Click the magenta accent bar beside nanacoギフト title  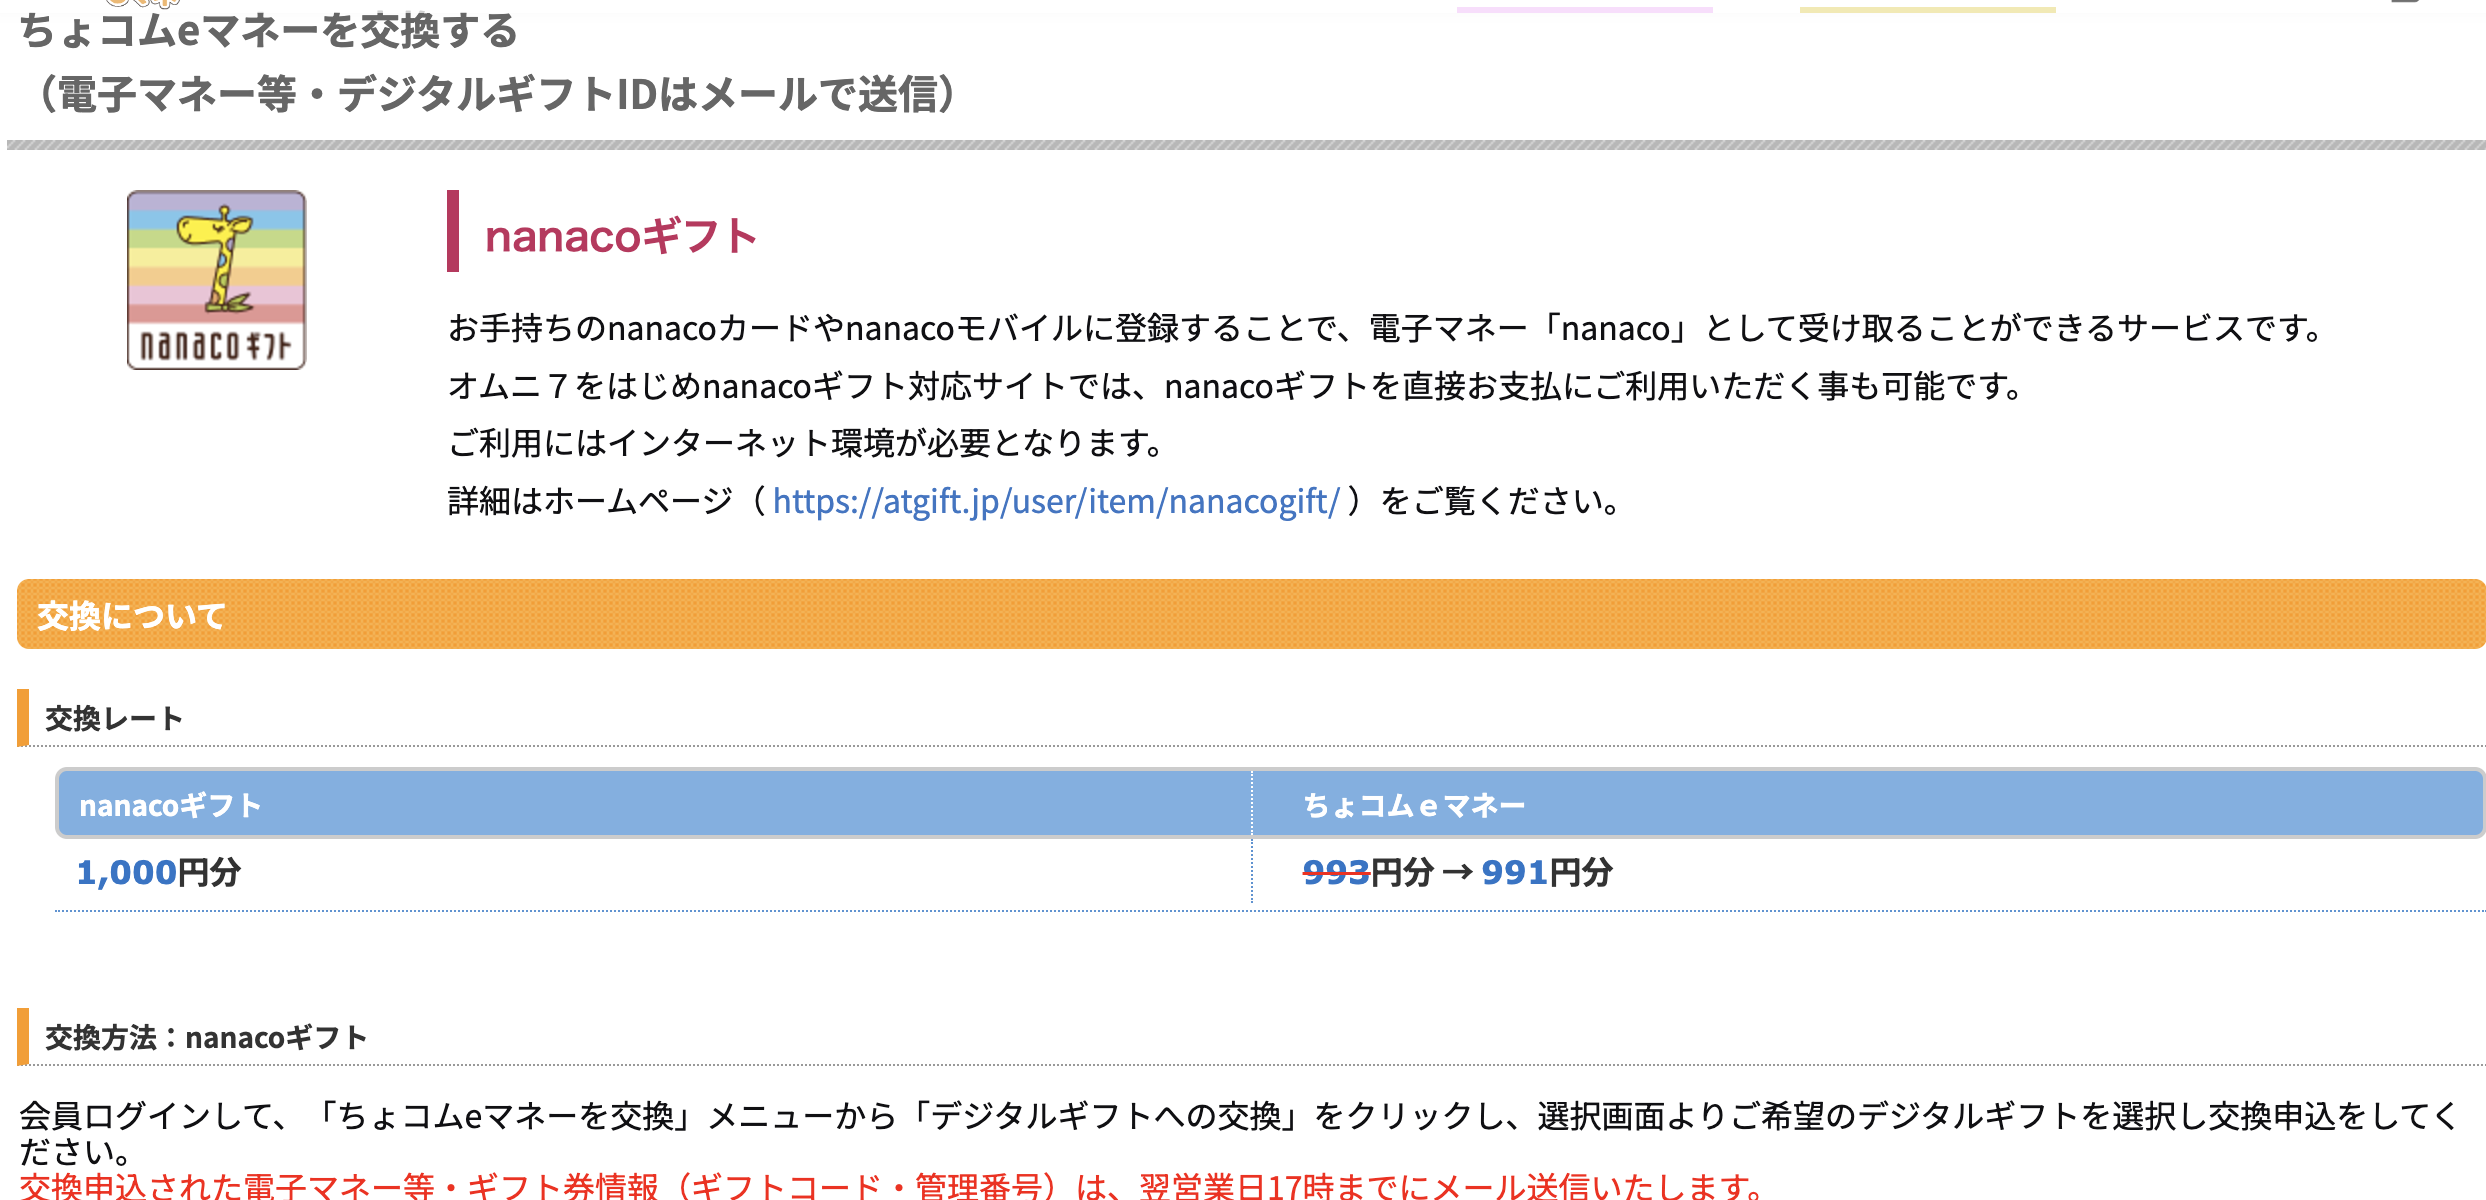coord(453,231)
